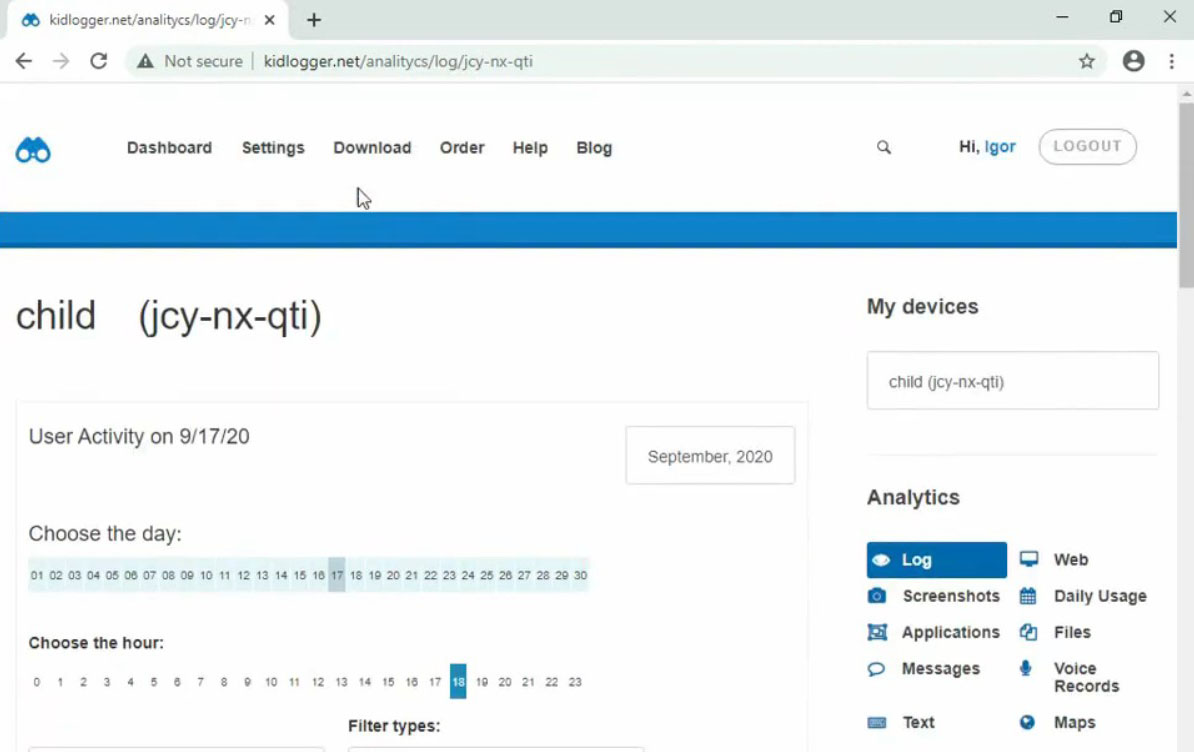The height and width of the screenshot is (752, 1194).
Task: Open Web analytics monitor icon
Action: (x=1028, y=559)
